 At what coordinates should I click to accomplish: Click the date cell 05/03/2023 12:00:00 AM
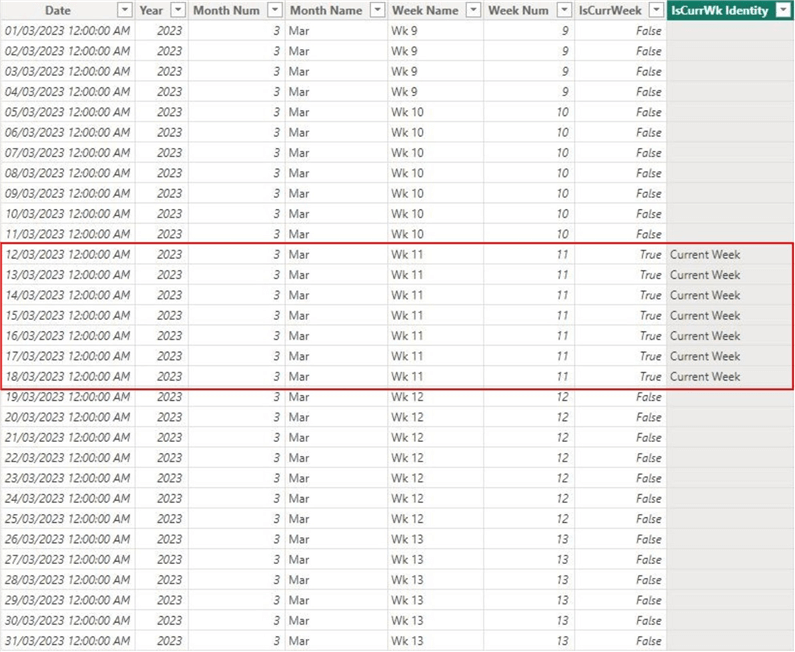click(67, 112)
